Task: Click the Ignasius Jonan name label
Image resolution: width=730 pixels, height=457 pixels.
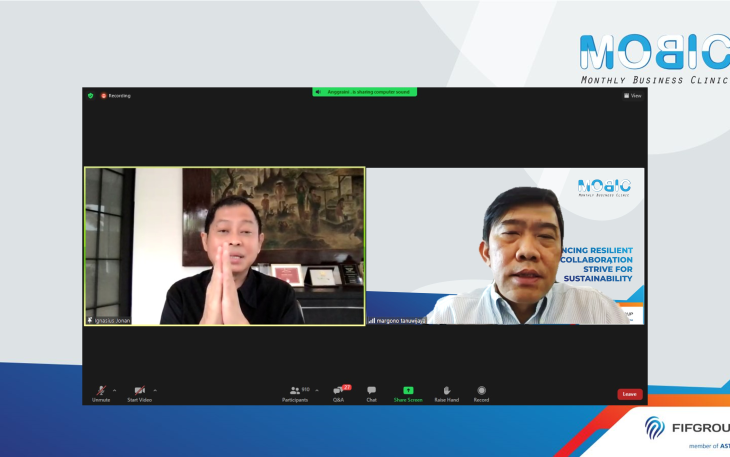Action: [x=112, y=321]
